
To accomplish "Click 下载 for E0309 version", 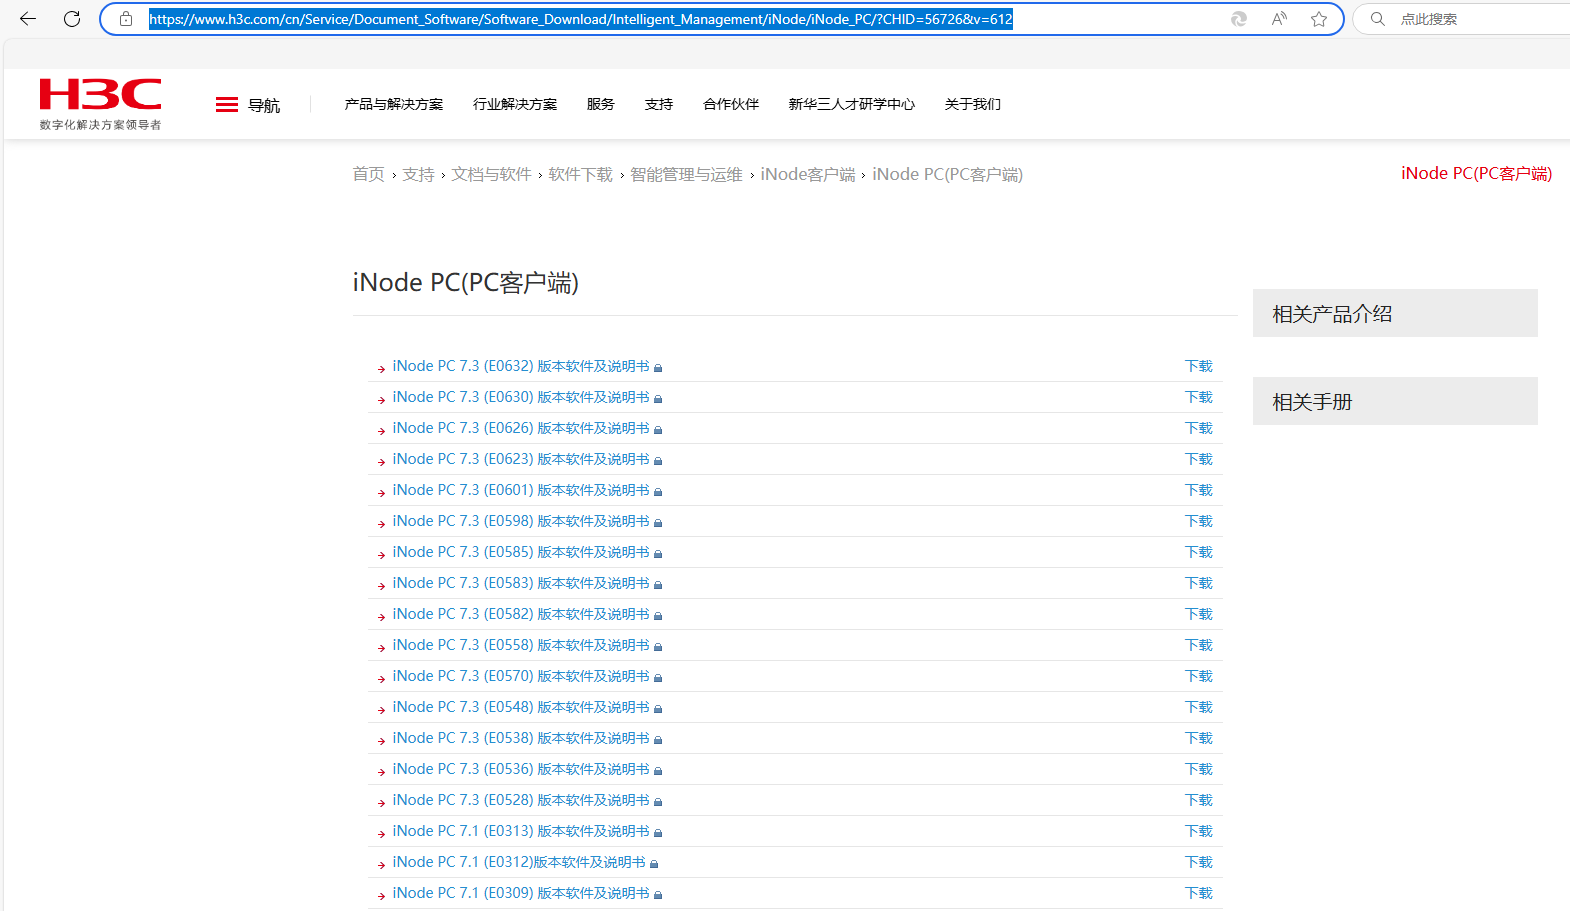I will 1199,893.
